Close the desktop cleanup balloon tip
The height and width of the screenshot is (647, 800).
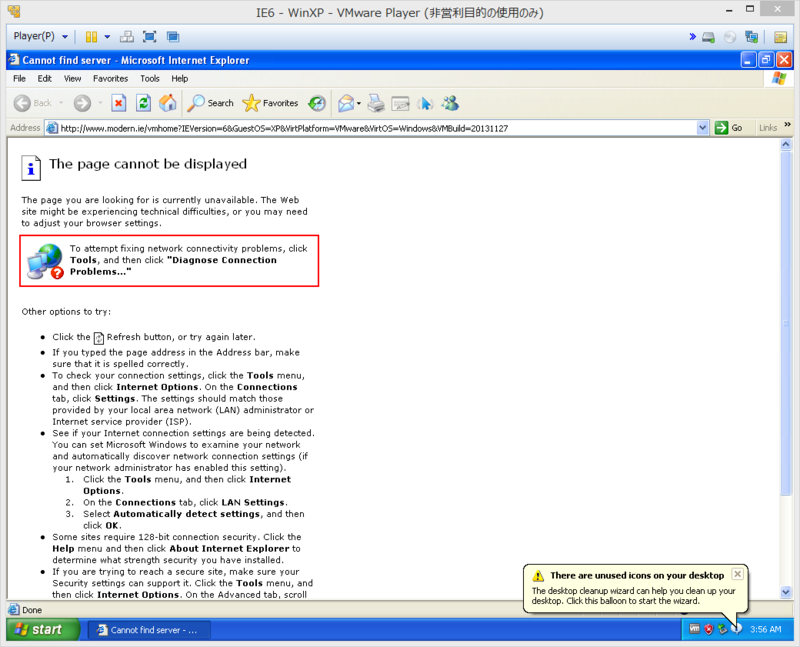(737, 574)
